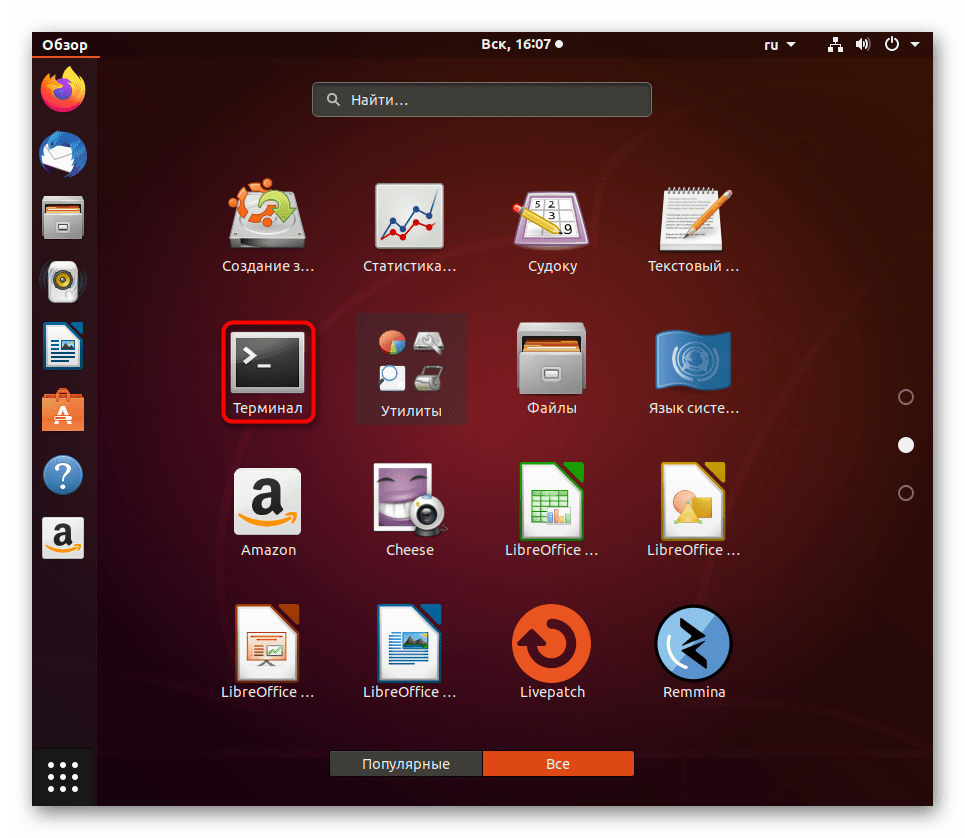Image resolution: width=965 pixels, height=838 pixels.
Task: Click the volume icon in top bar
Action: (x=863, y=44)
